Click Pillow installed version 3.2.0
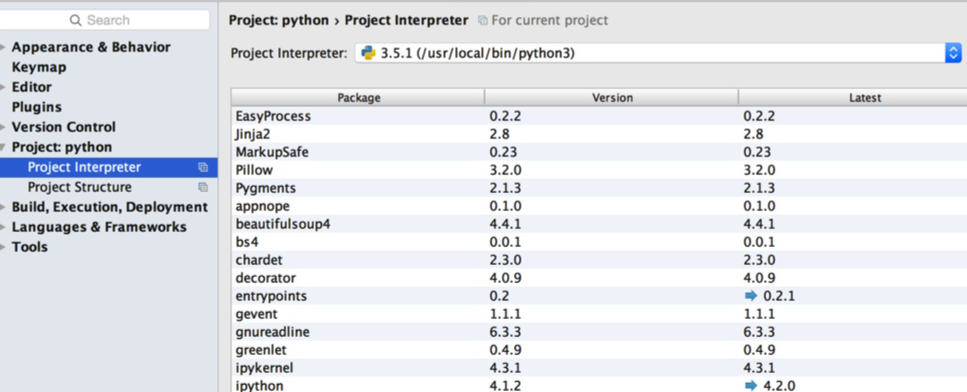 point(506,170)
